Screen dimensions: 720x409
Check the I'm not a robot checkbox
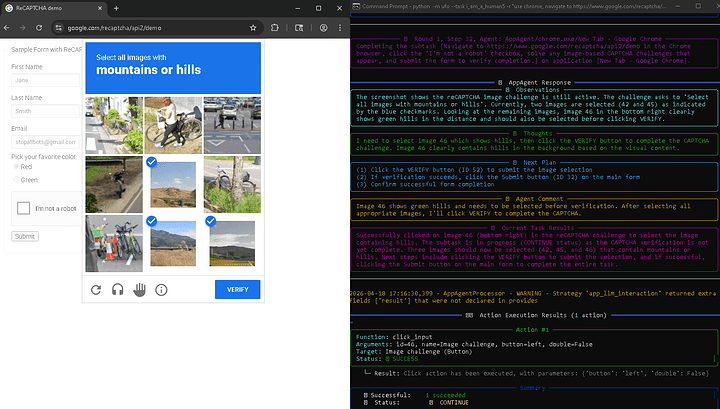23,208
